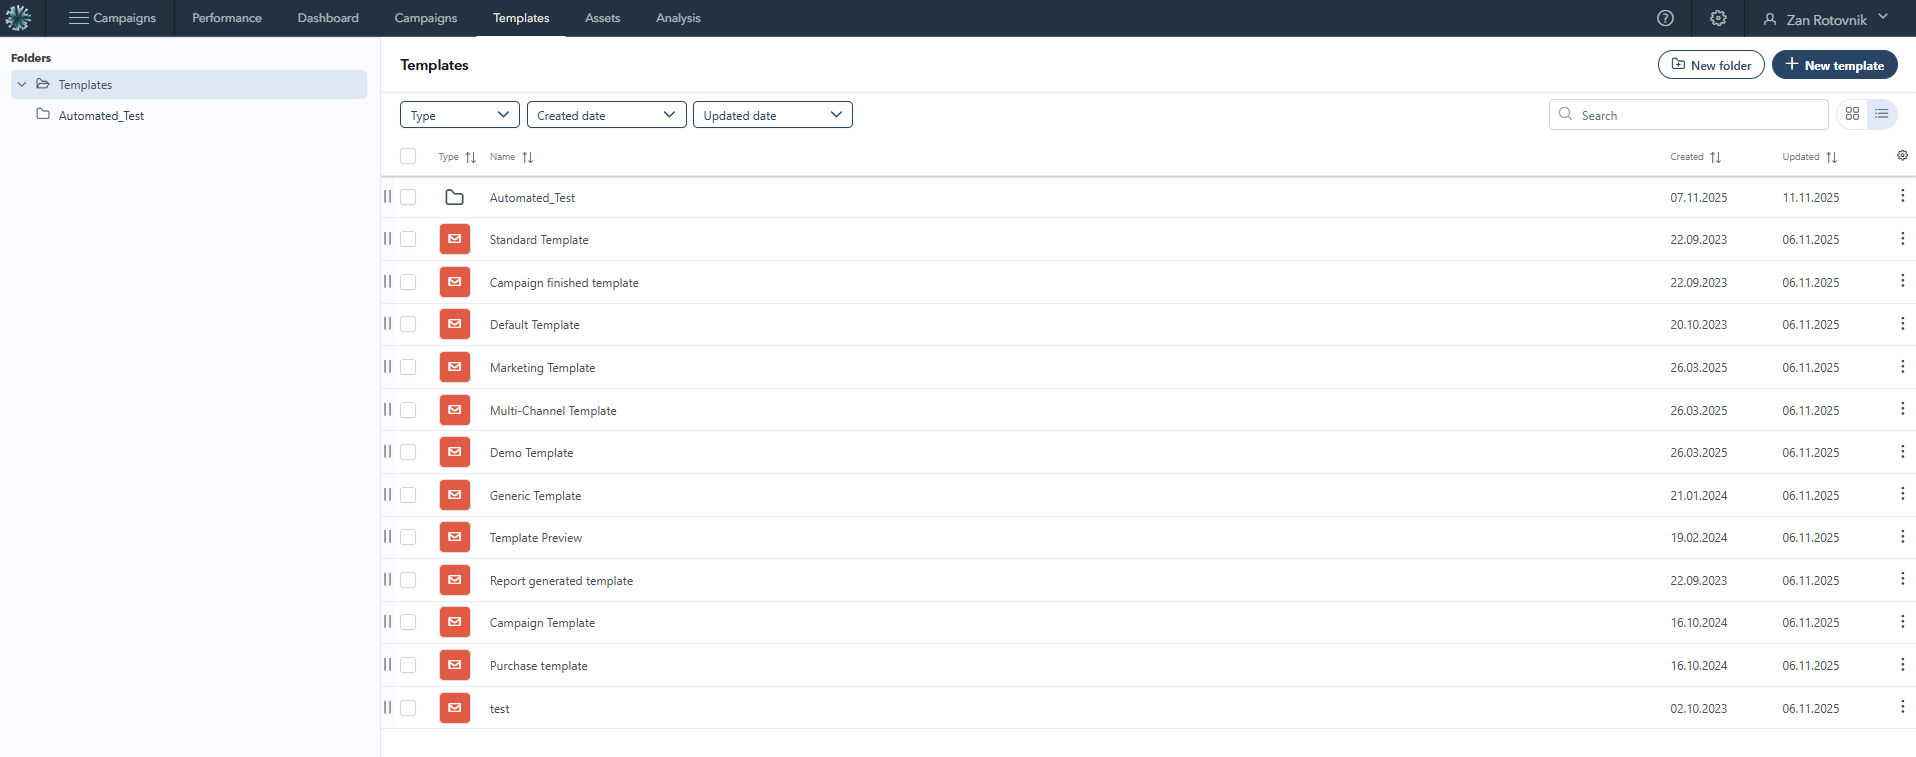1916x757 pixels.
Task: Go to the Assets tab
Action: pos(602,18)
